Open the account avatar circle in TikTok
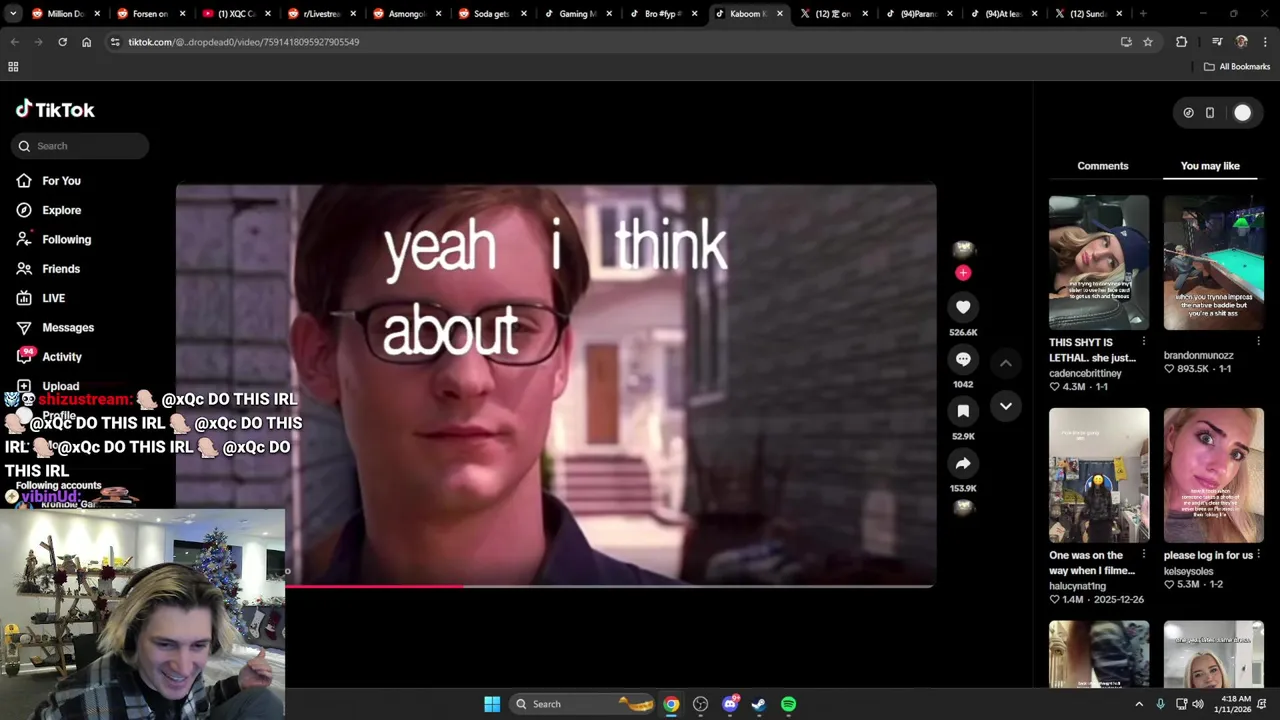Viewport: 1280px width, 720px height. (x=1242, y=113)
